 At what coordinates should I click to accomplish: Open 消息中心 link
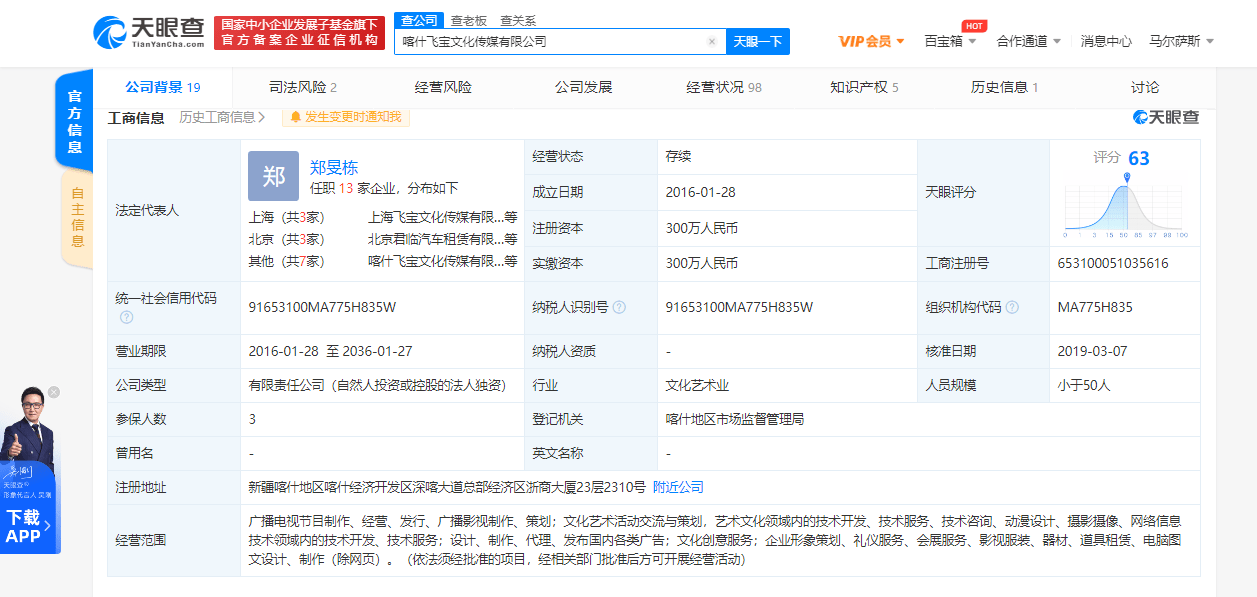point(1106,41)
